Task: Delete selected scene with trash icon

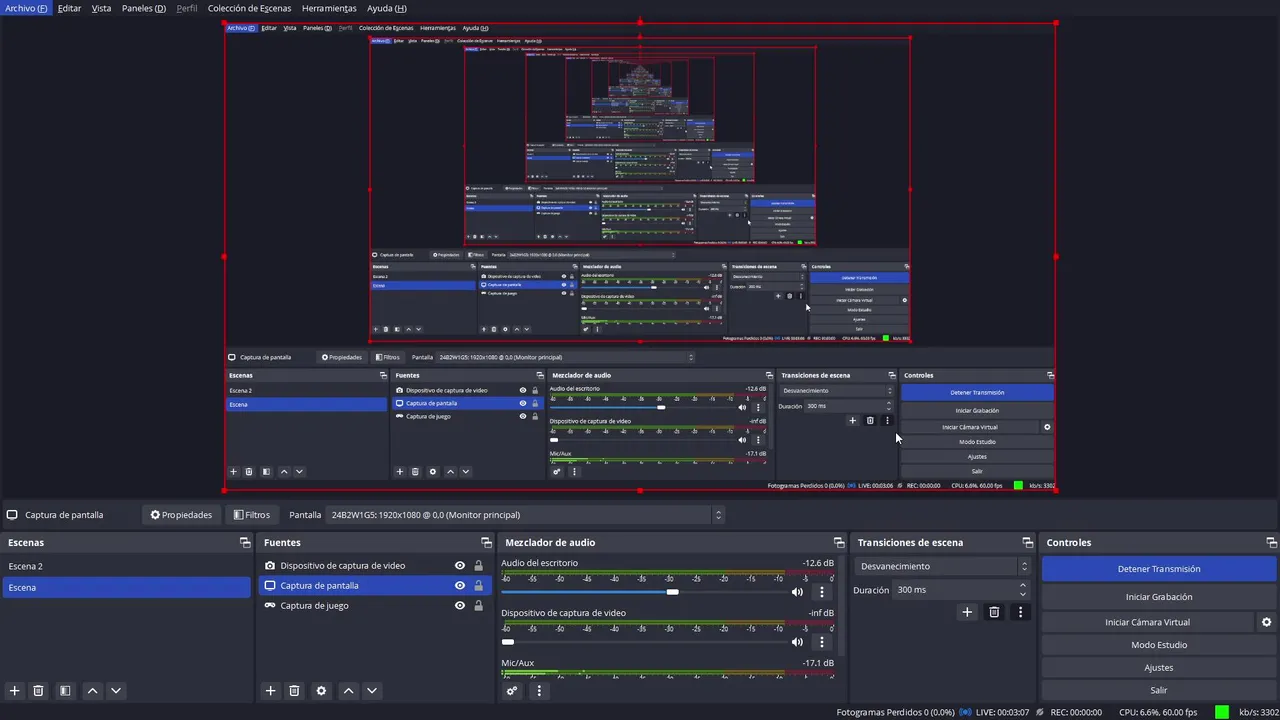Action: coord(38,691)
